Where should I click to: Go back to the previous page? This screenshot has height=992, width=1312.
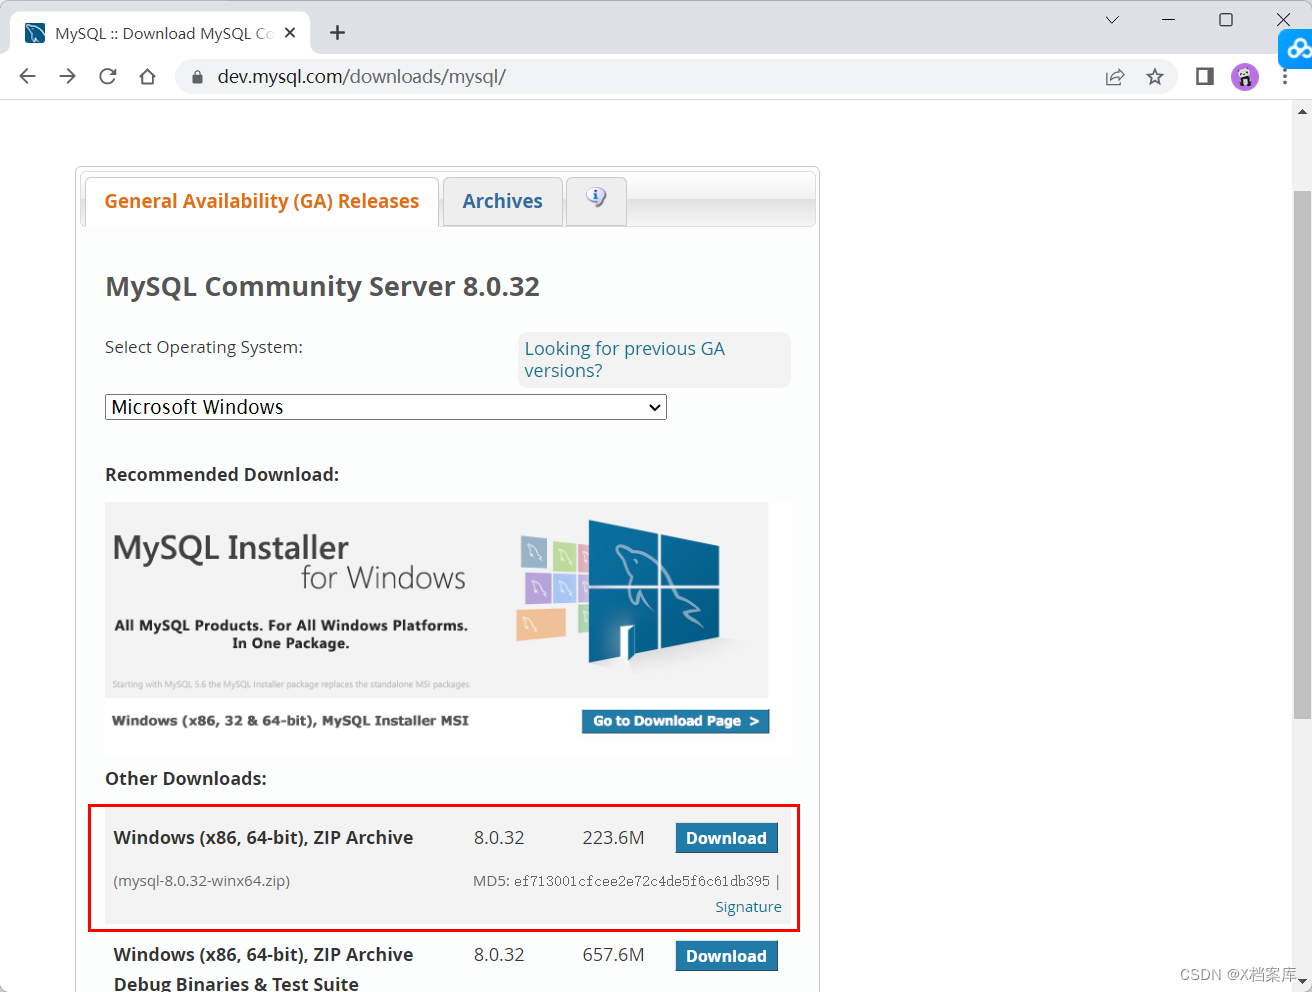click(x=27, y=77)
